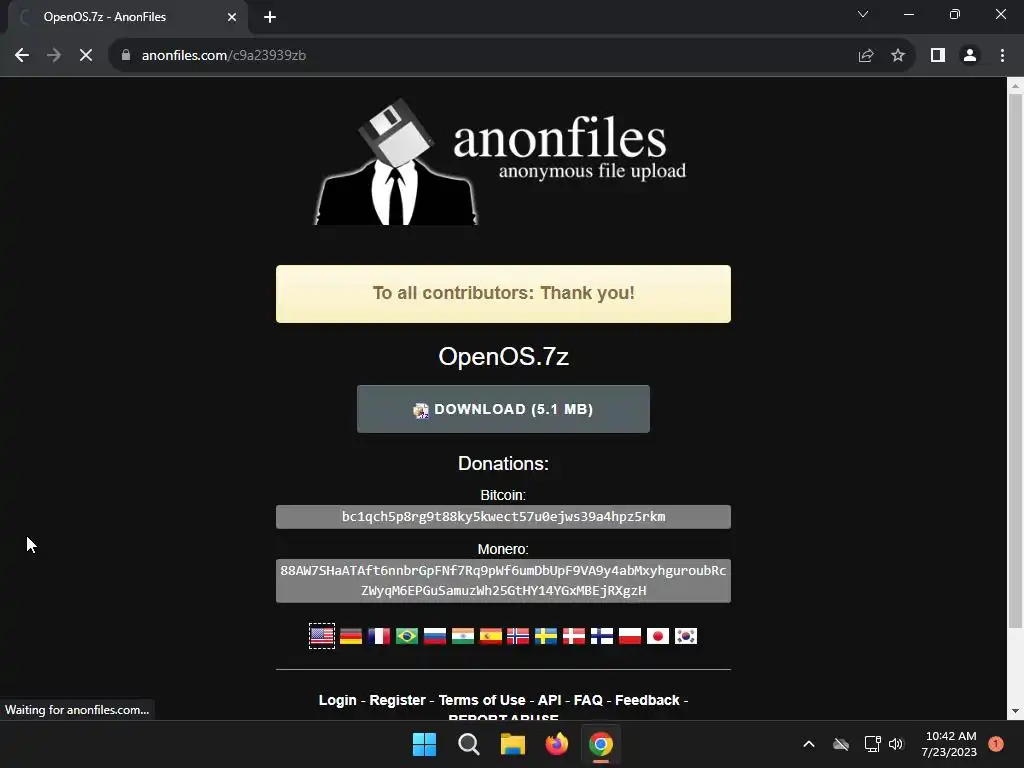Click the OpenOS.7z file name
Screen dimensions: 1024x768
(503, 357)
